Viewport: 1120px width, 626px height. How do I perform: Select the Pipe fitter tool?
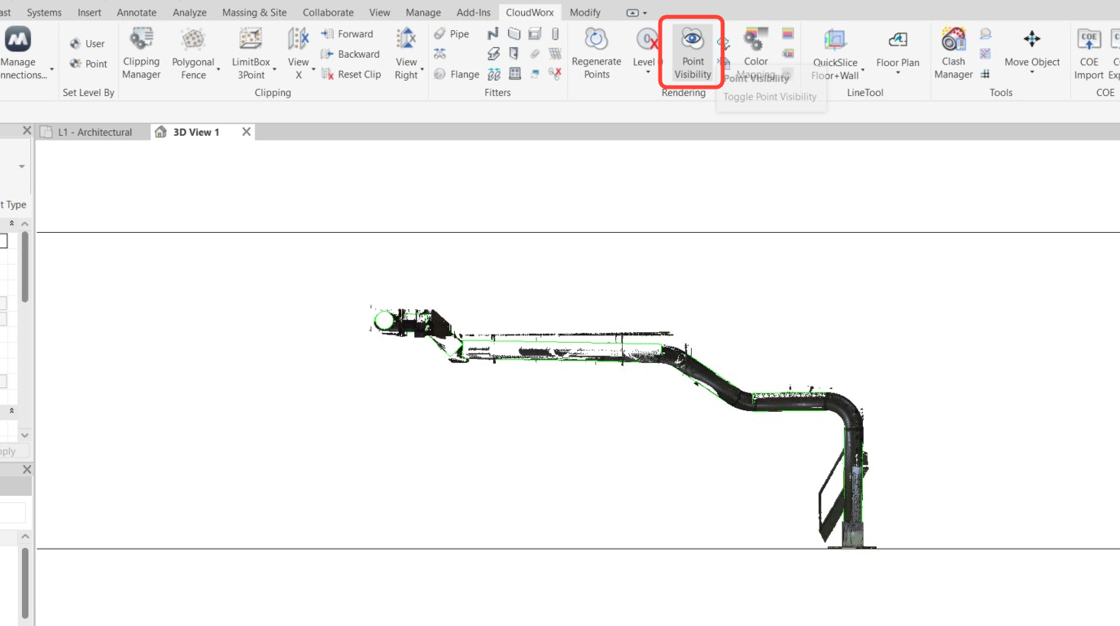coord(451,34)
